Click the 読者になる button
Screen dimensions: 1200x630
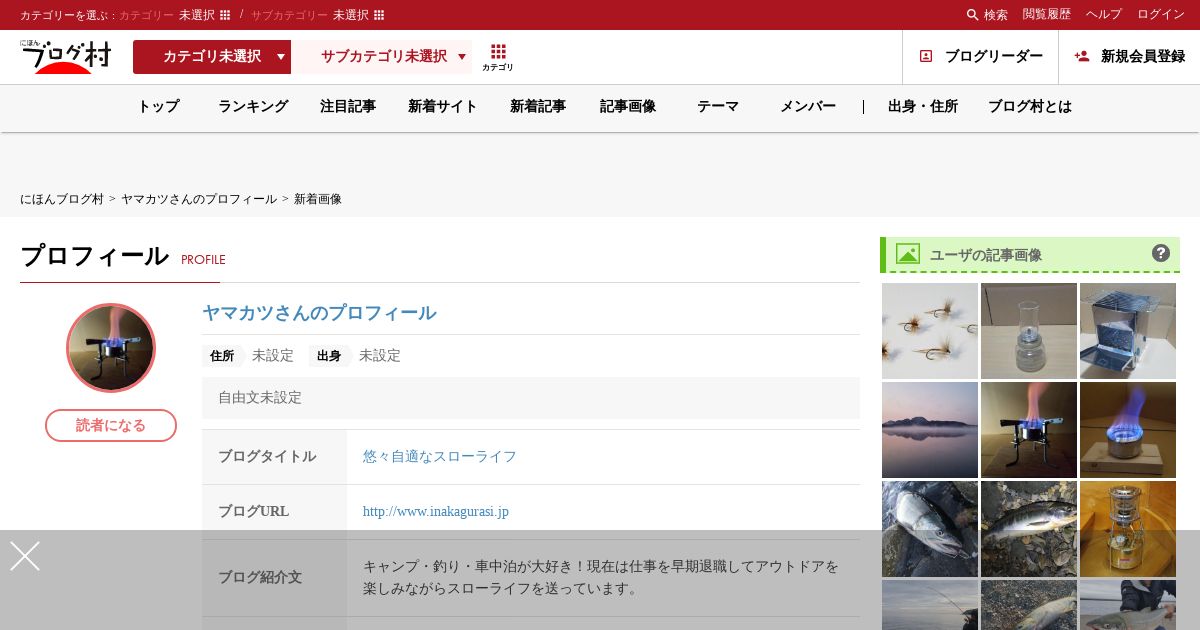point(111,425)
